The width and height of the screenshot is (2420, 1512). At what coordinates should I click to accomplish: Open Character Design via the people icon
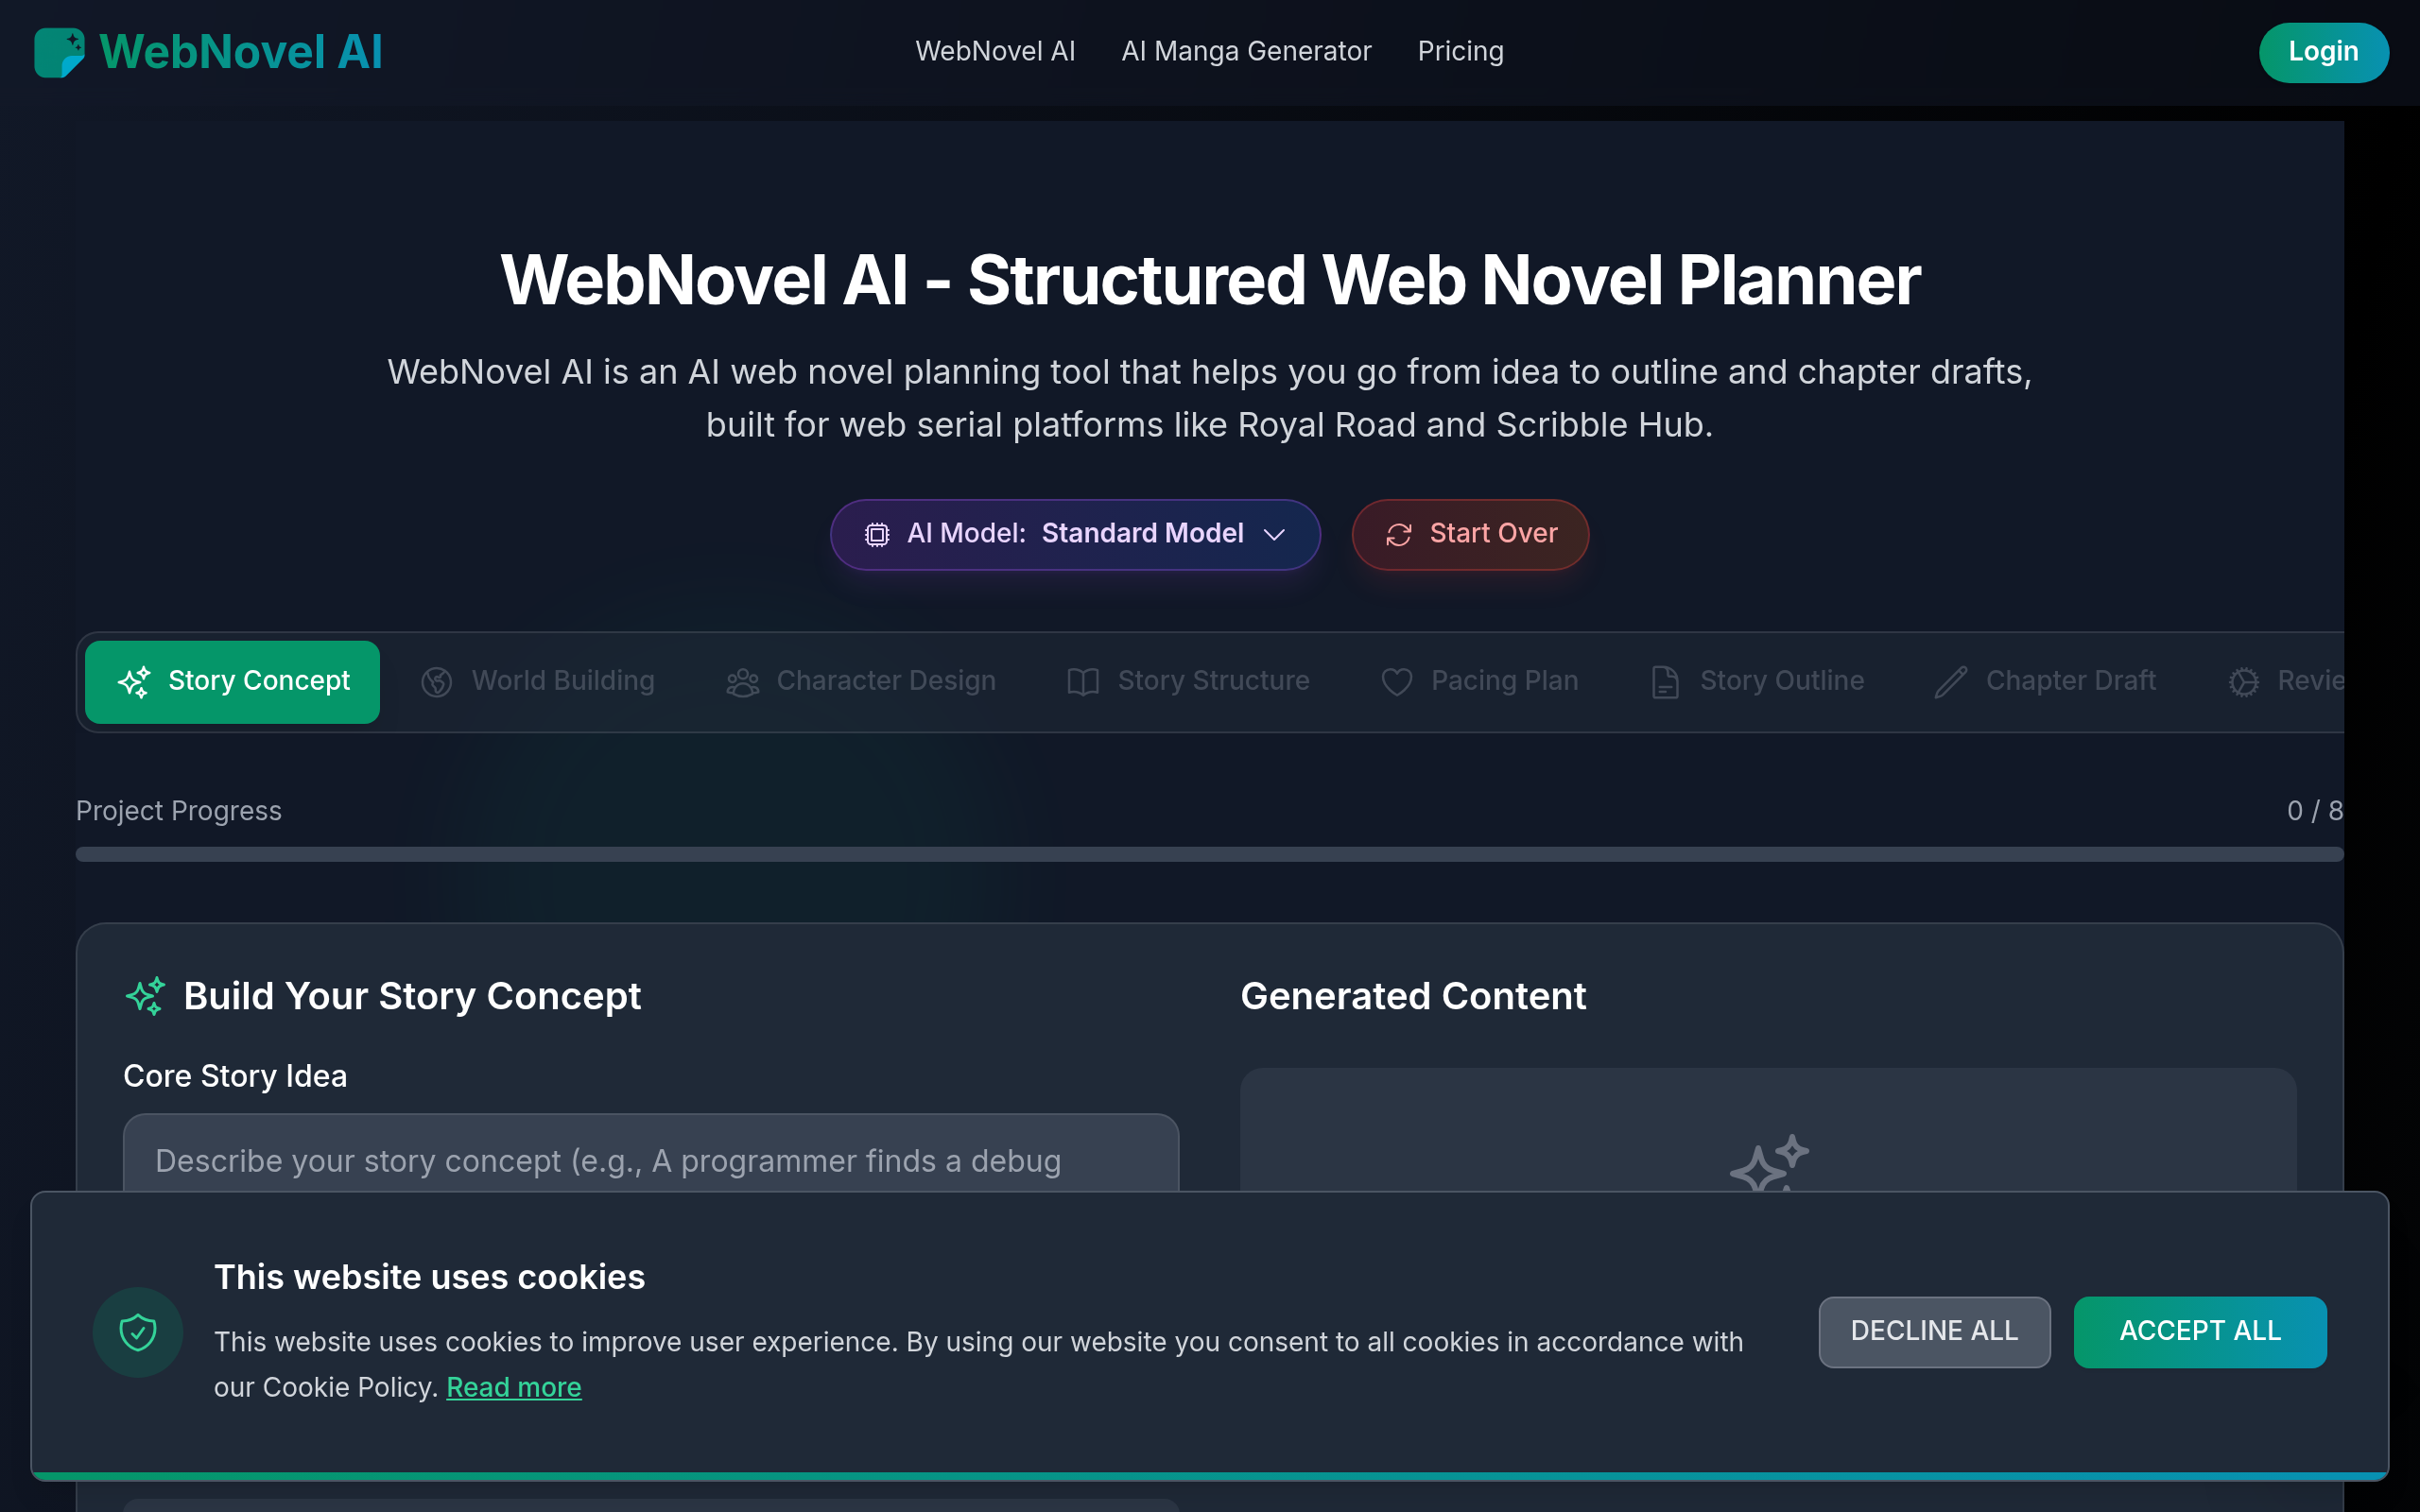point(742,681)
